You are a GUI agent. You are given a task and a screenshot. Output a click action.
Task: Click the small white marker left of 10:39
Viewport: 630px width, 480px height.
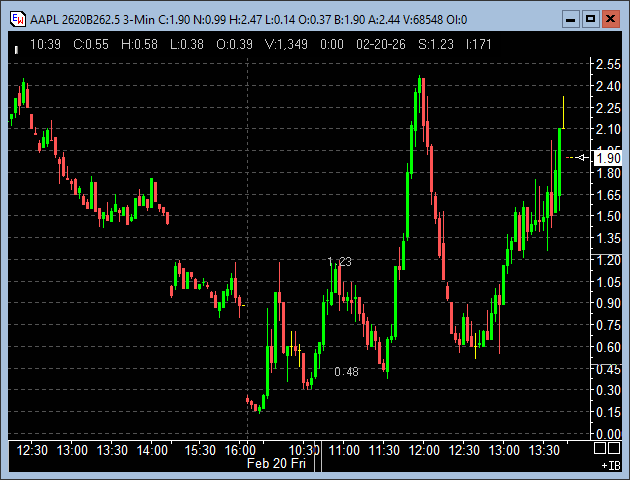[16, 46]
